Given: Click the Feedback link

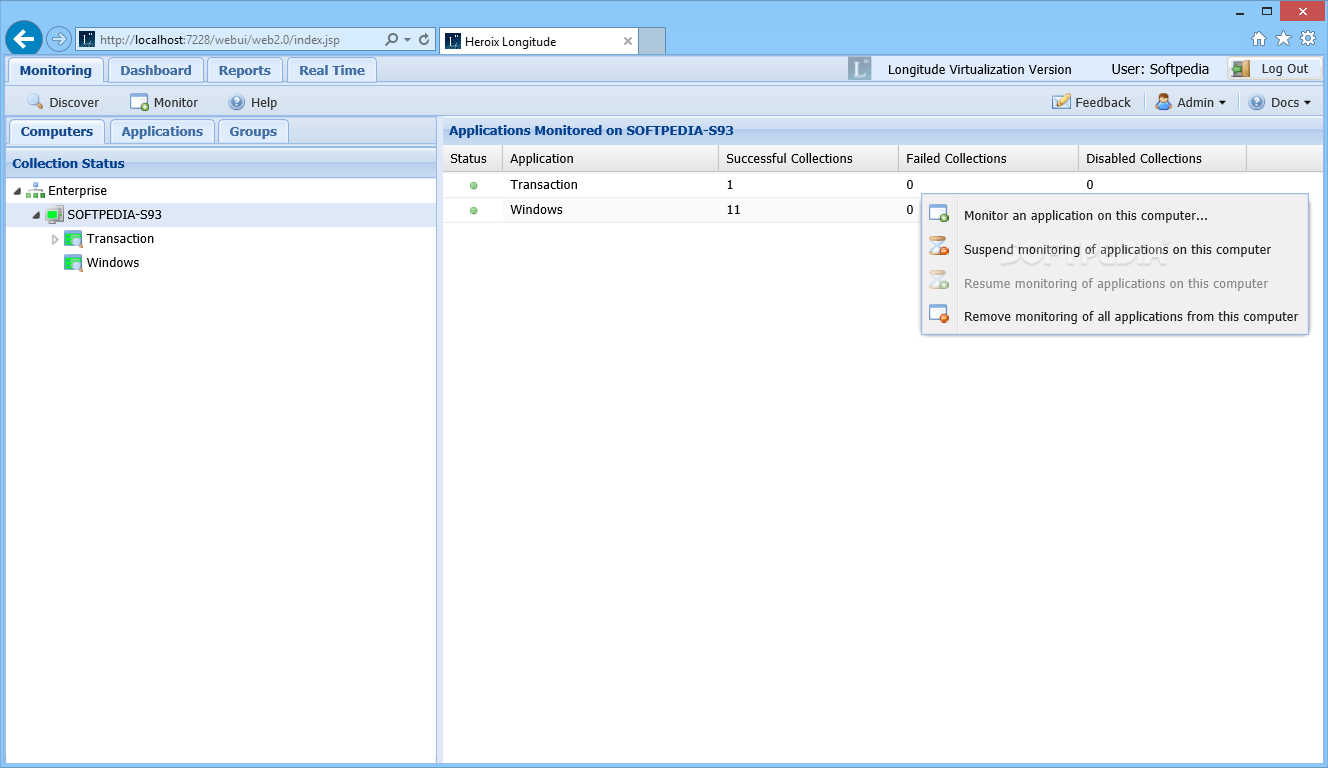Looking at the screenshot, I should pyautogui.click(x=1103, y=102).
